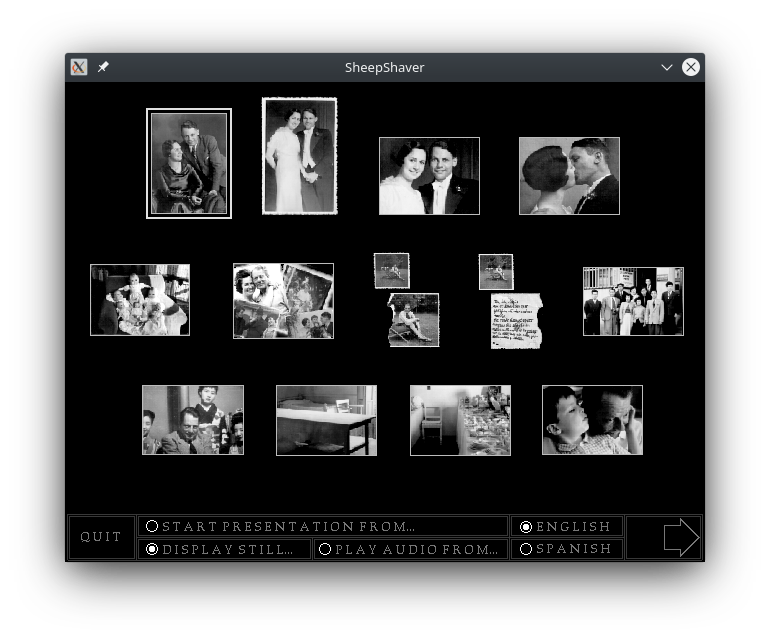Click the pin icon in the title bar

pos(103,67)
